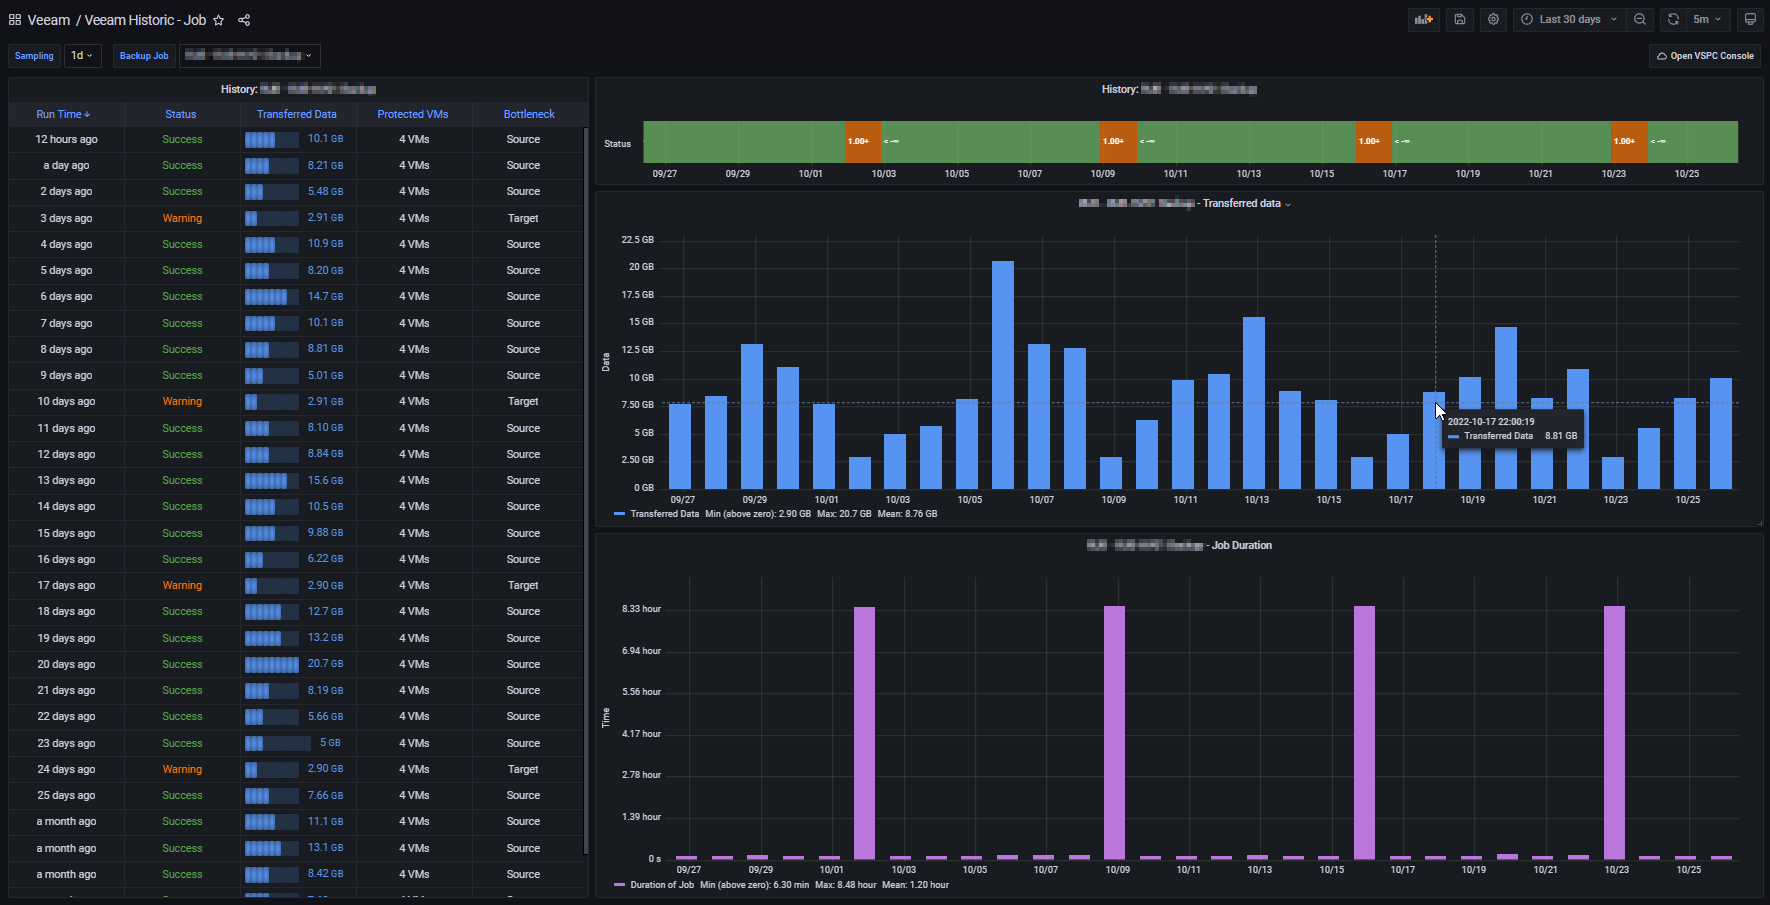Open the Veeam breadcrumb menu item
1770x905 pixels.
click(48, 19)
